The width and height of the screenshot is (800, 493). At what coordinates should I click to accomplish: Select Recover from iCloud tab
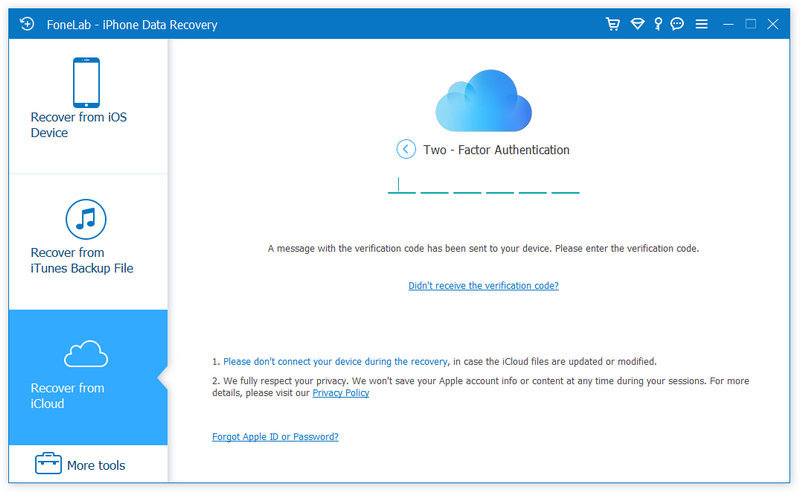coord(88,377)
